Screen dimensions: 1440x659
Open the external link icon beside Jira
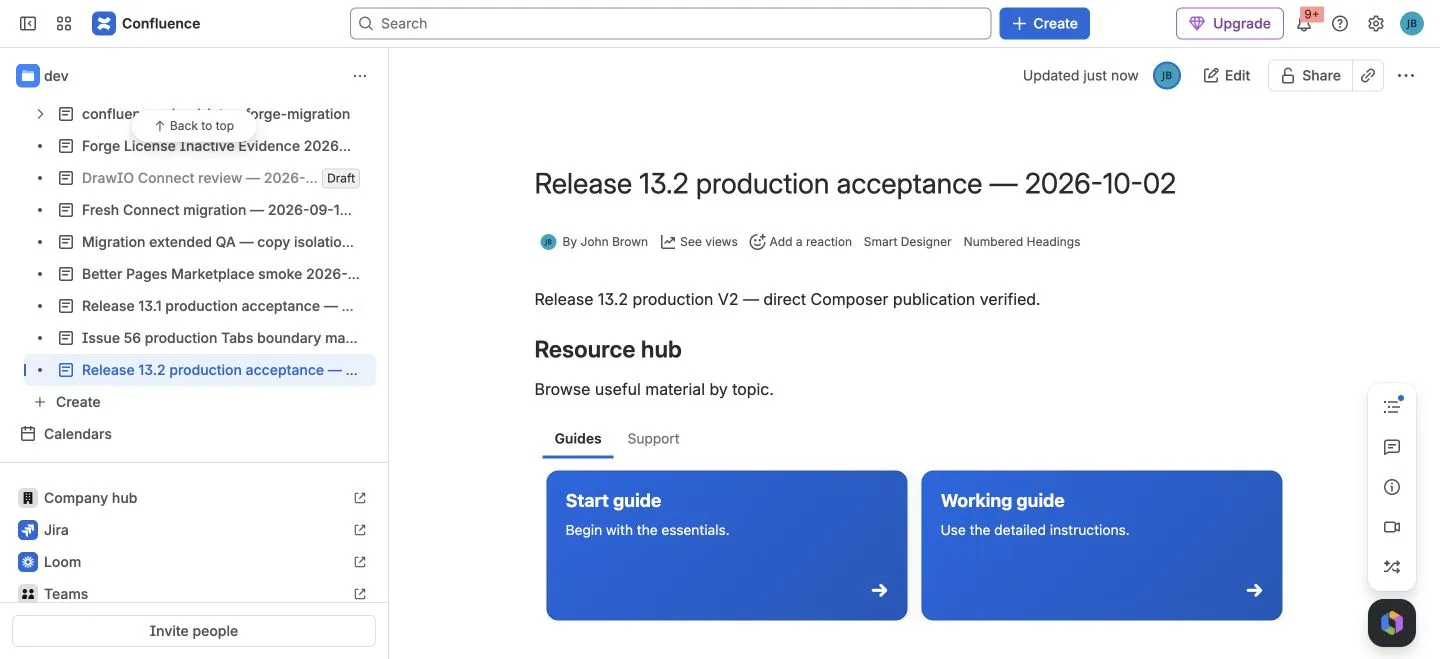360,530
